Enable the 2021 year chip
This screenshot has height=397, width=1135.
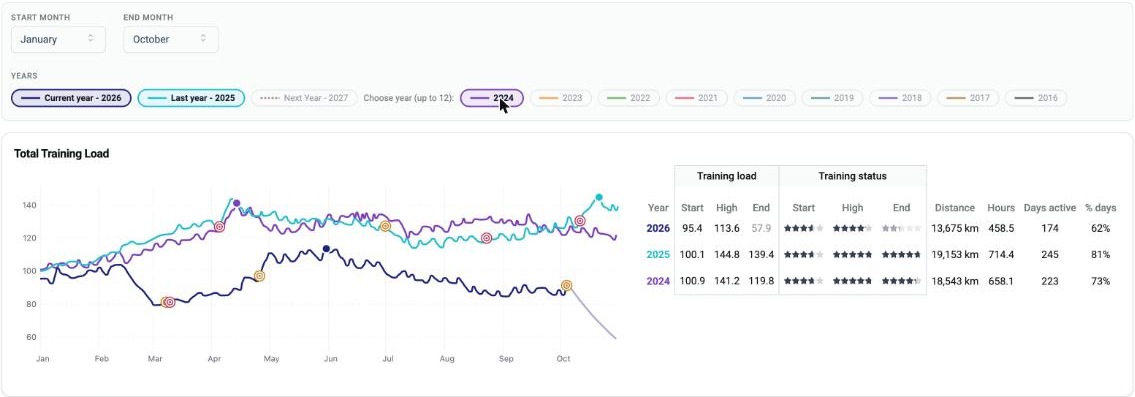coord(696,98)
